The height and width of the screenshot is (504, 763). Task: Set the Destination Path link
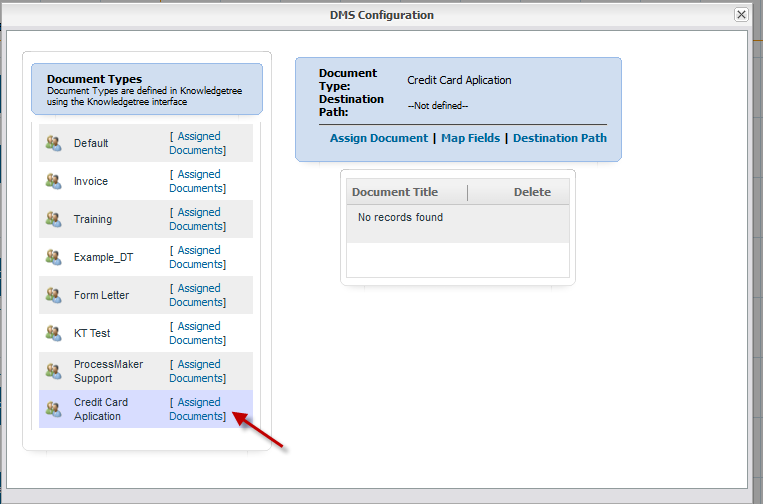click(559, 138)
